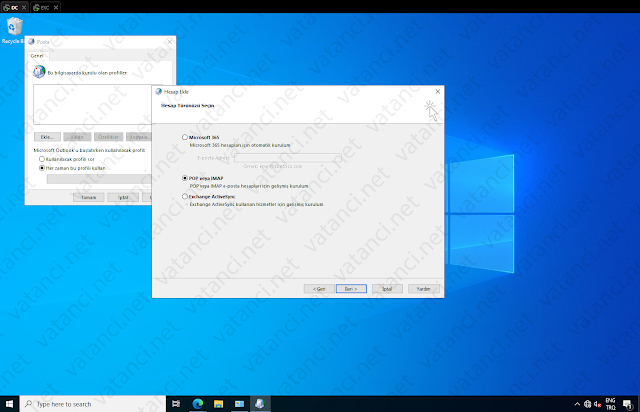This screenshot has height=412, width=640.
Task: Open the network status tray icon
Action: 587,404
